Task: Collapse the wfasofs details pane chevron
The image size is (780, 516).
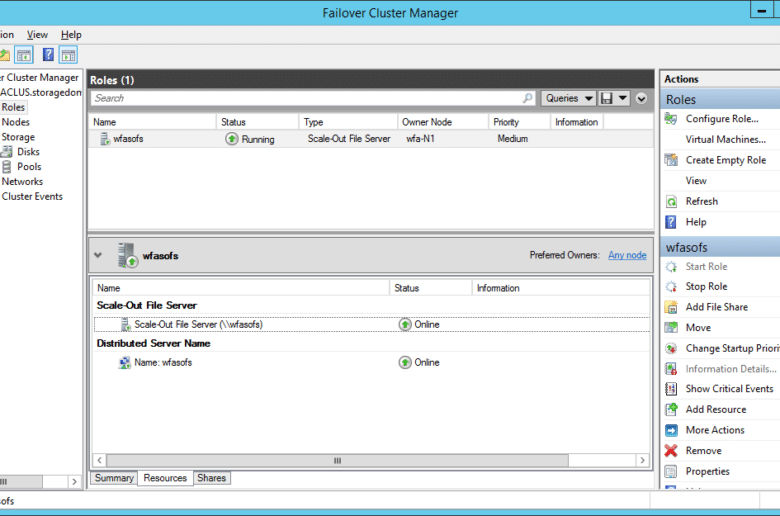Action: 98,255
